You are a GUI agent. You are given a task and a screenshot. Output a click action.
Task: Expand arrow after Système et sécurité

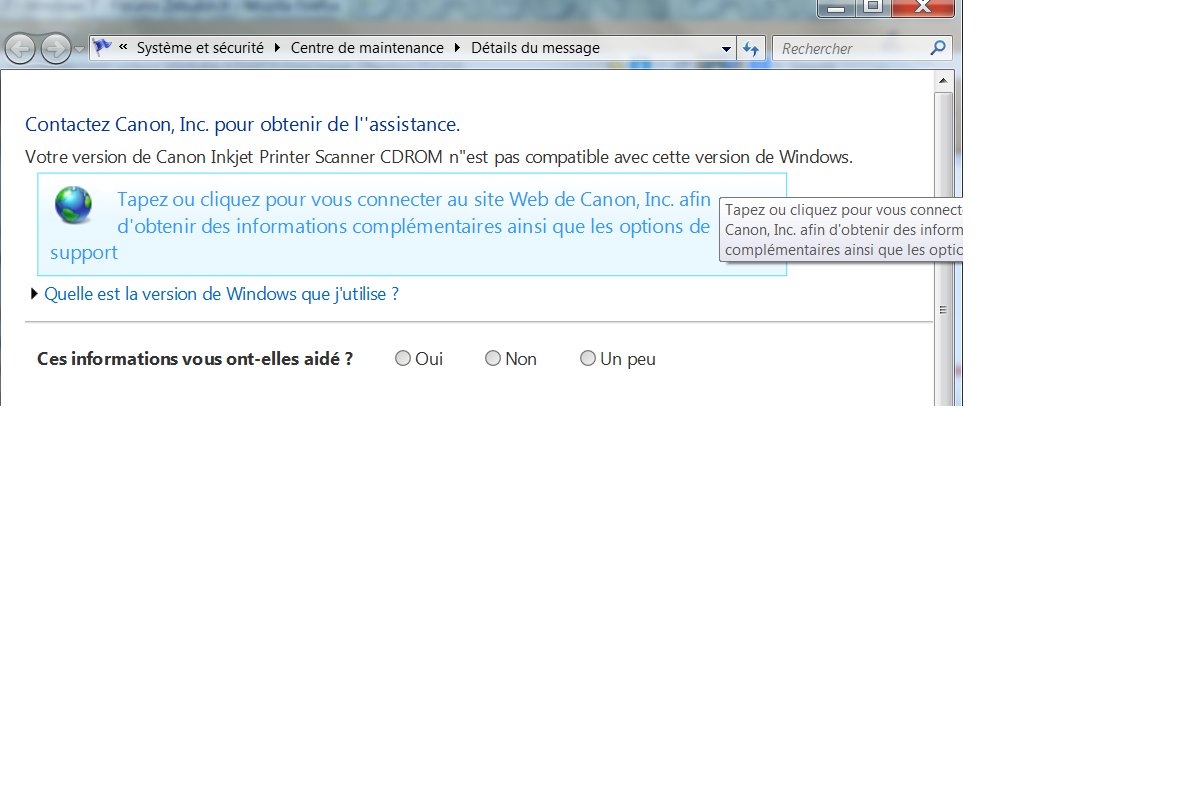277,48
